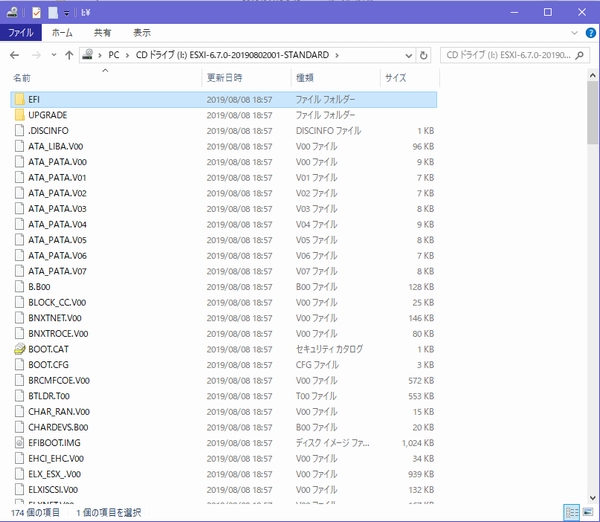Select the .DISCINFO file icon

point(20,131)
